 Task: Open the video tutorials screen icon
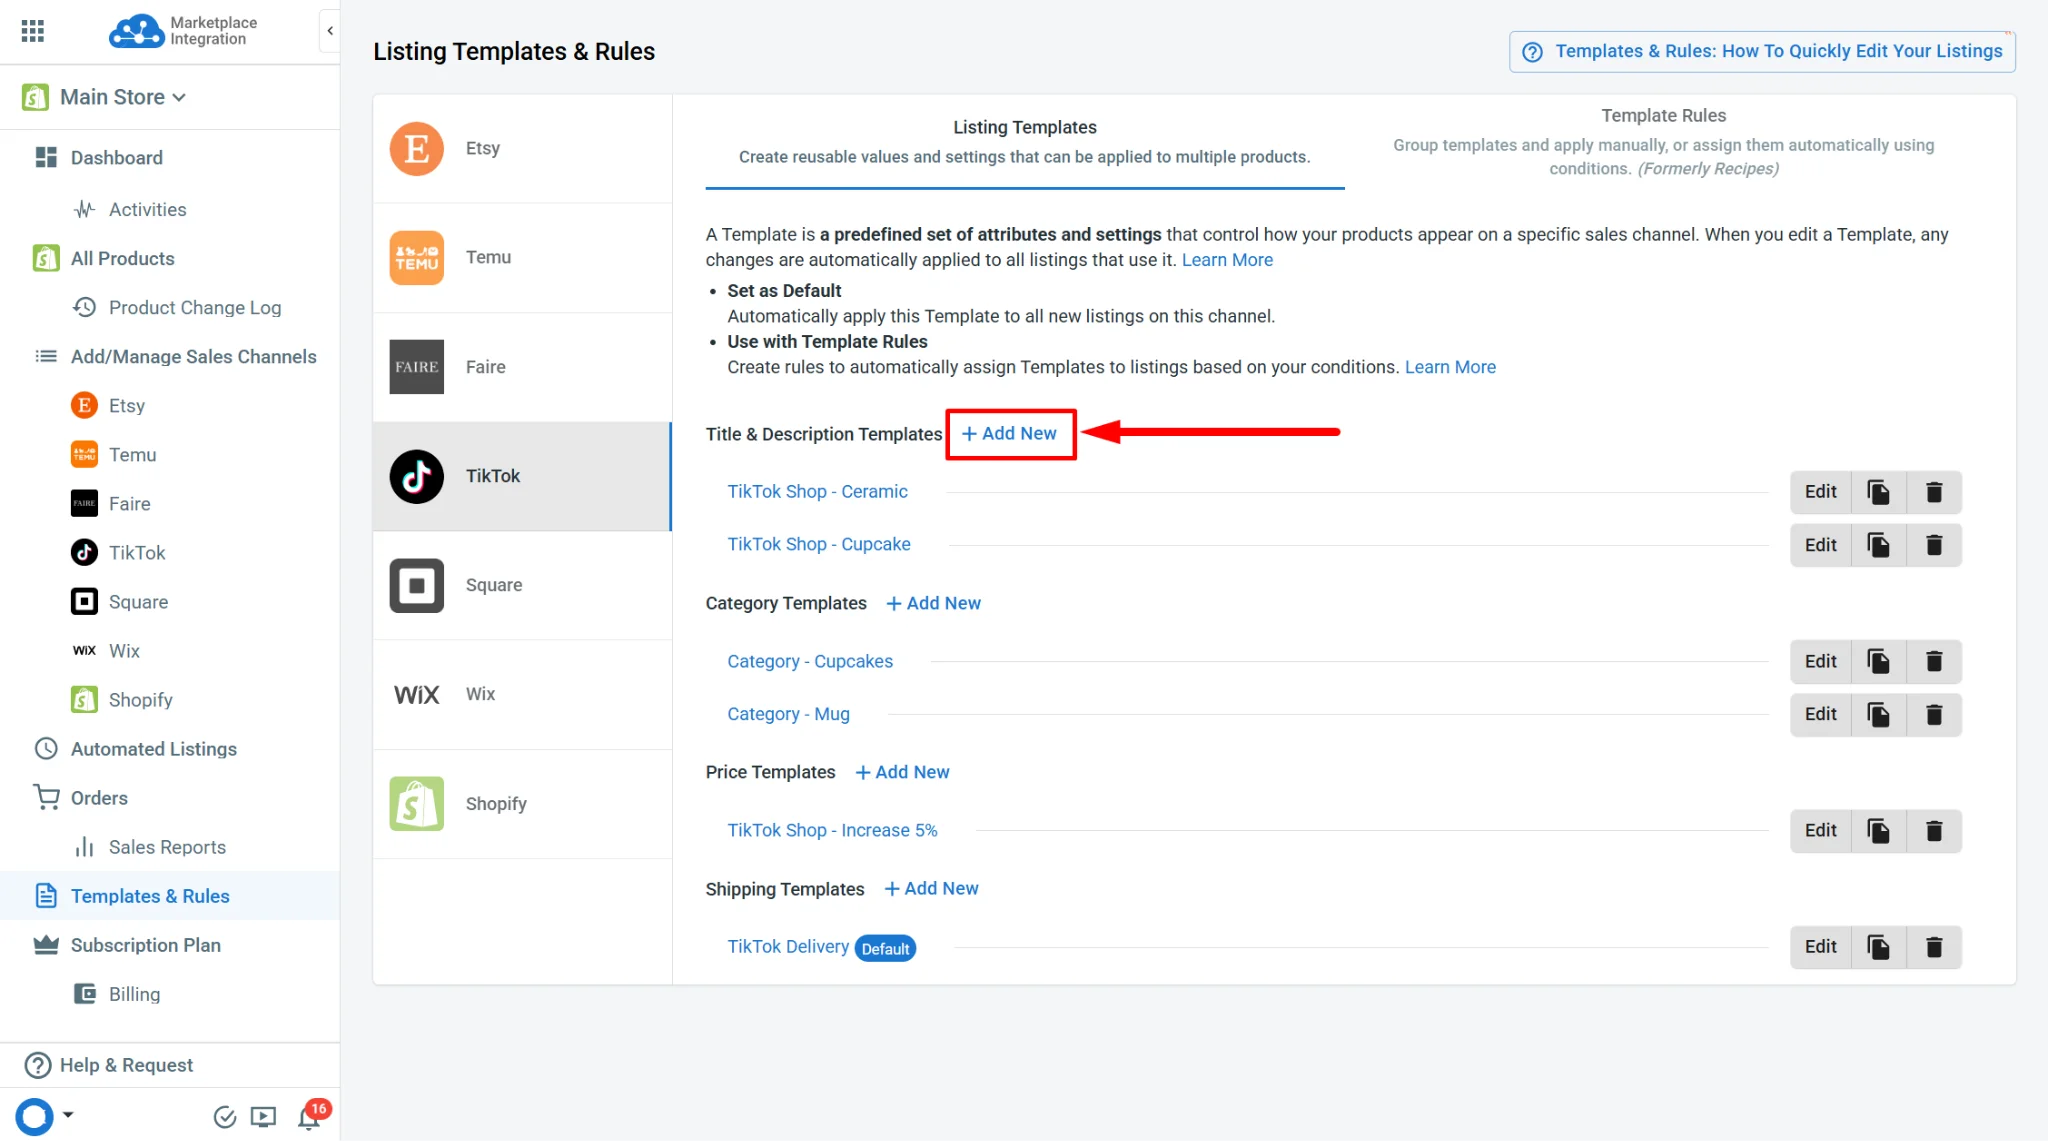pos(263,1117)
